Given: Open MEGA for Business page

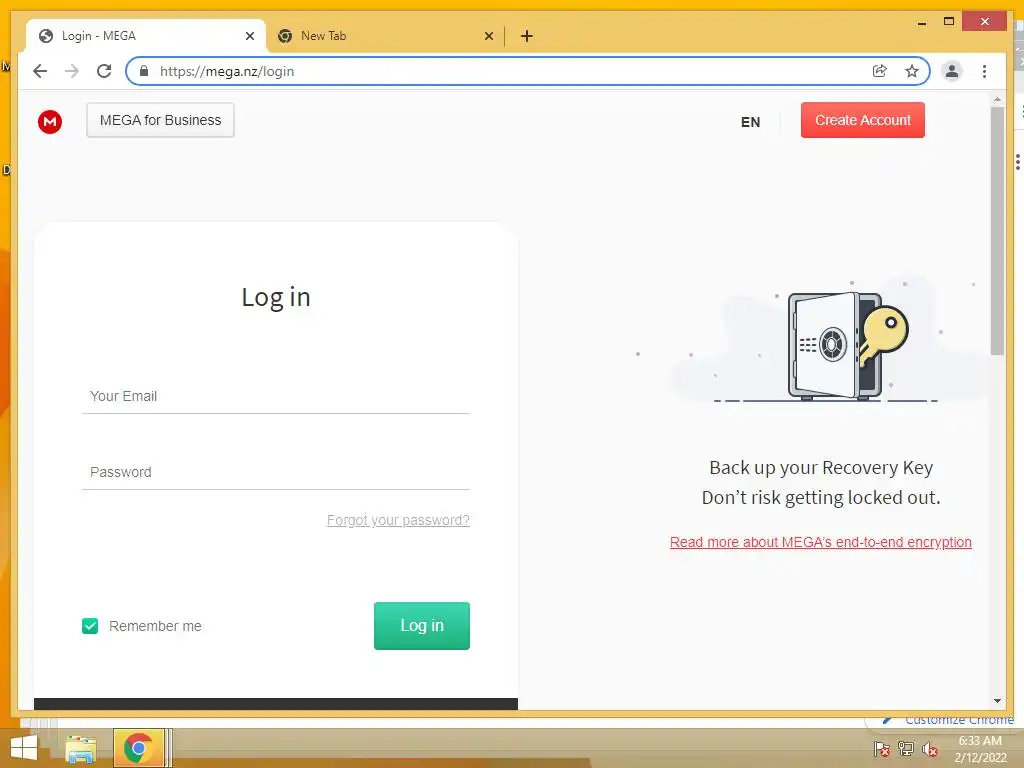Looking at the screenshot, I should tap(161, 120).
